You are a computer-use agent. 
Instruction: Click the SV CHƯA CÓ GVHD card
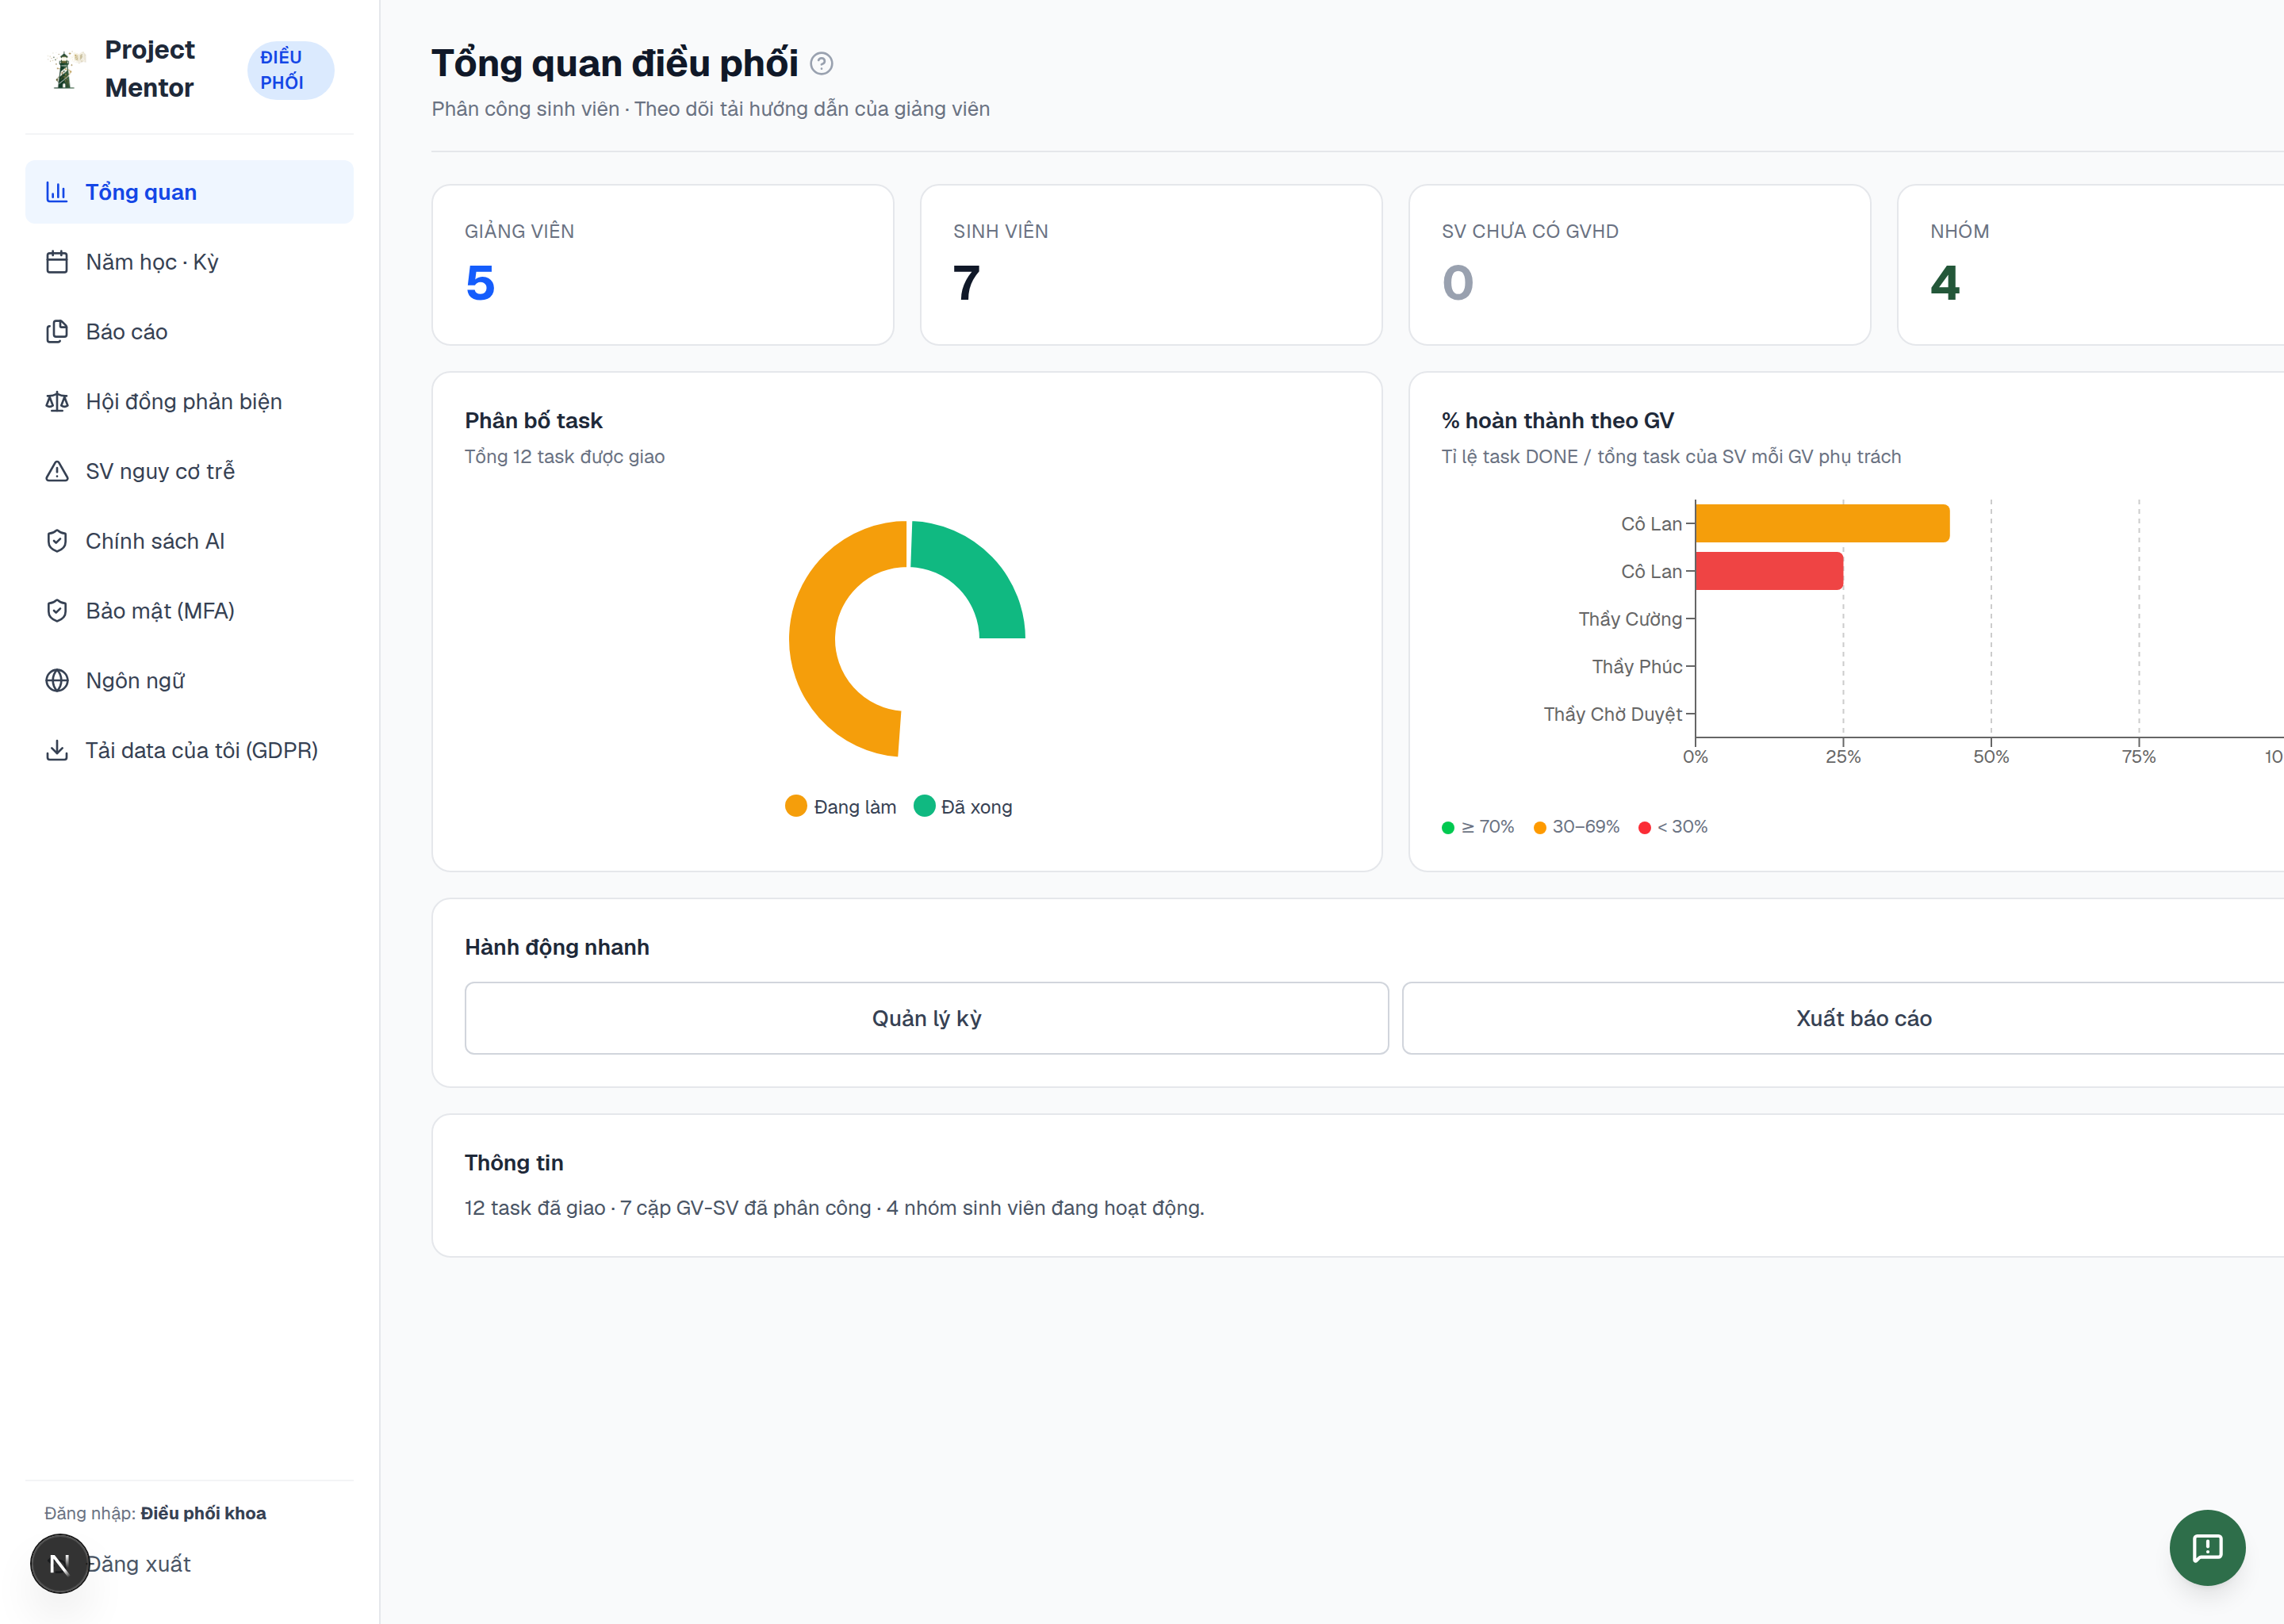click(1640, 265)
